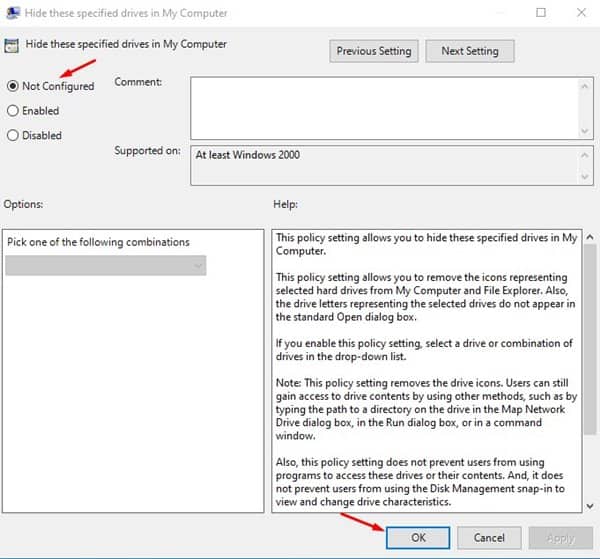
Task: Click Comment box scroll up arrow
Action: point(585,86)
